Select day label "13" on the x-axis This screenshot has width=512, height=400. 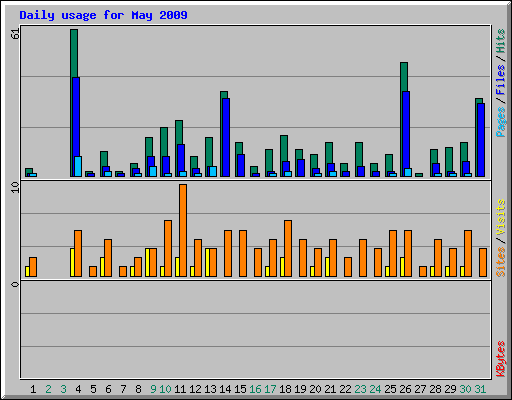coord(210,389)
